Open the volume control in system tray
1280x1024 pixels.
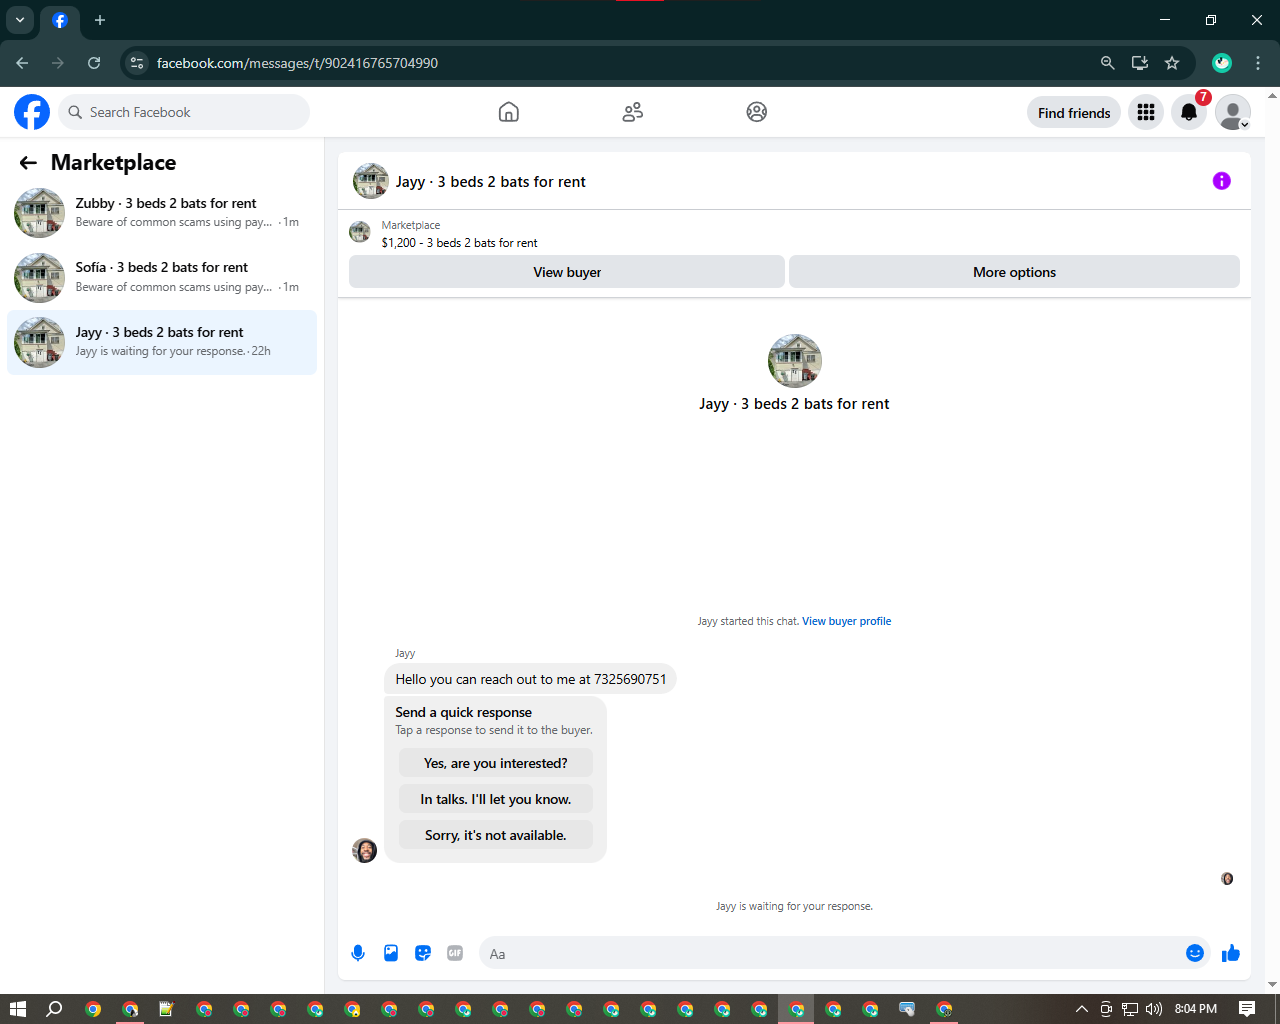click(x=1154, y=1009)
